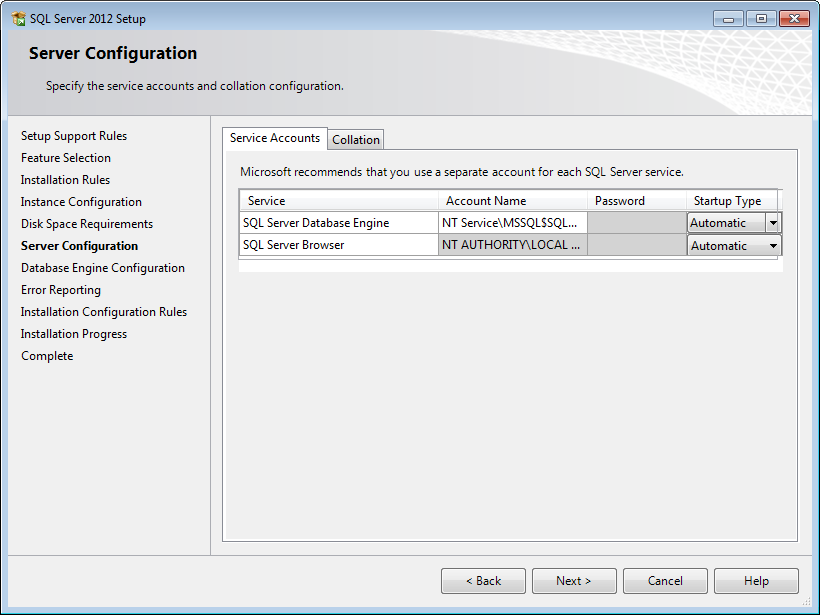
Task: Click Installation Progress step
Action: pyautogui.click(x=74, y=334)
